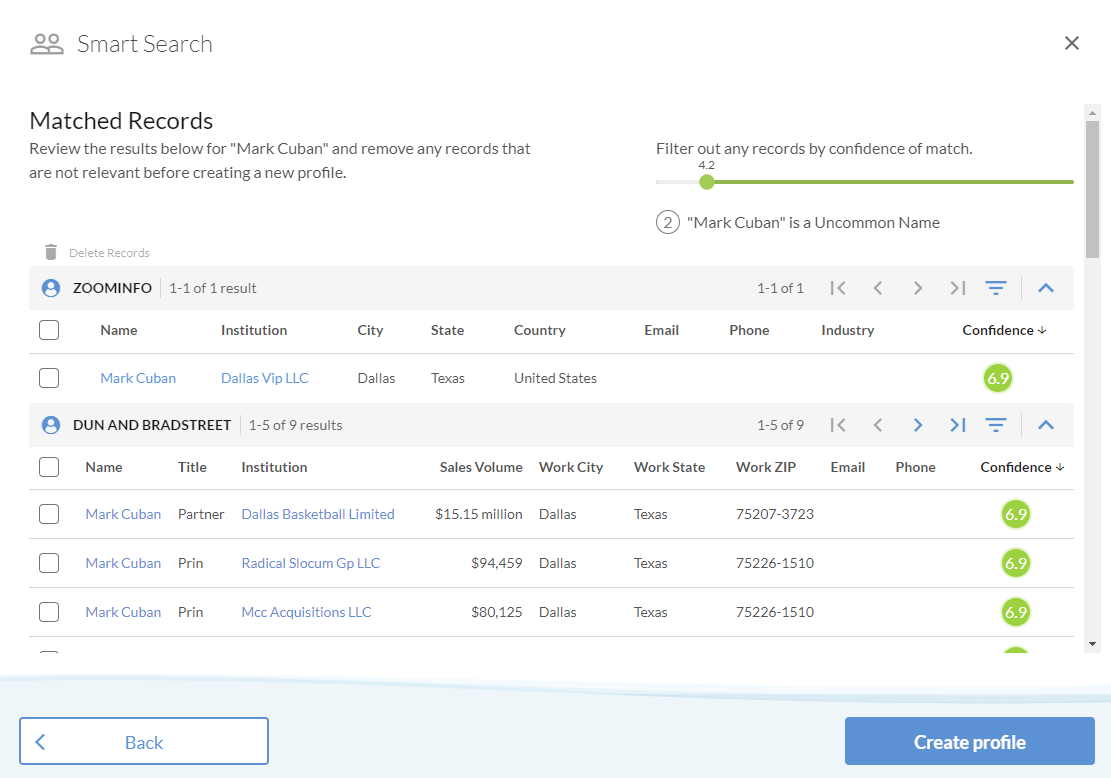Sort Dun and Bradstreet by Institution column header
The image size is (1111, 778).
(274, 467)
